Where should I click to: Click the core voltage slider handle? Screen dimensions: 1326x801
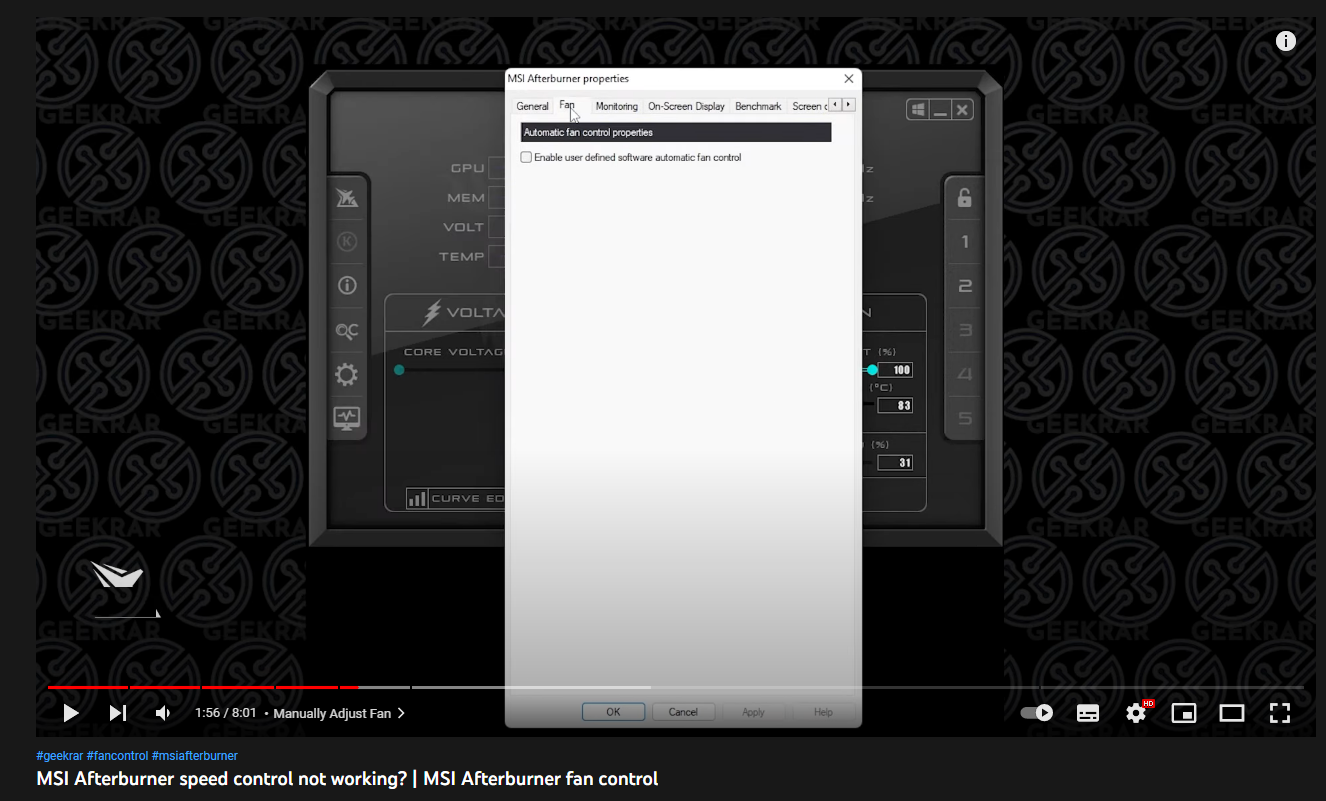(x=399, y=370)
